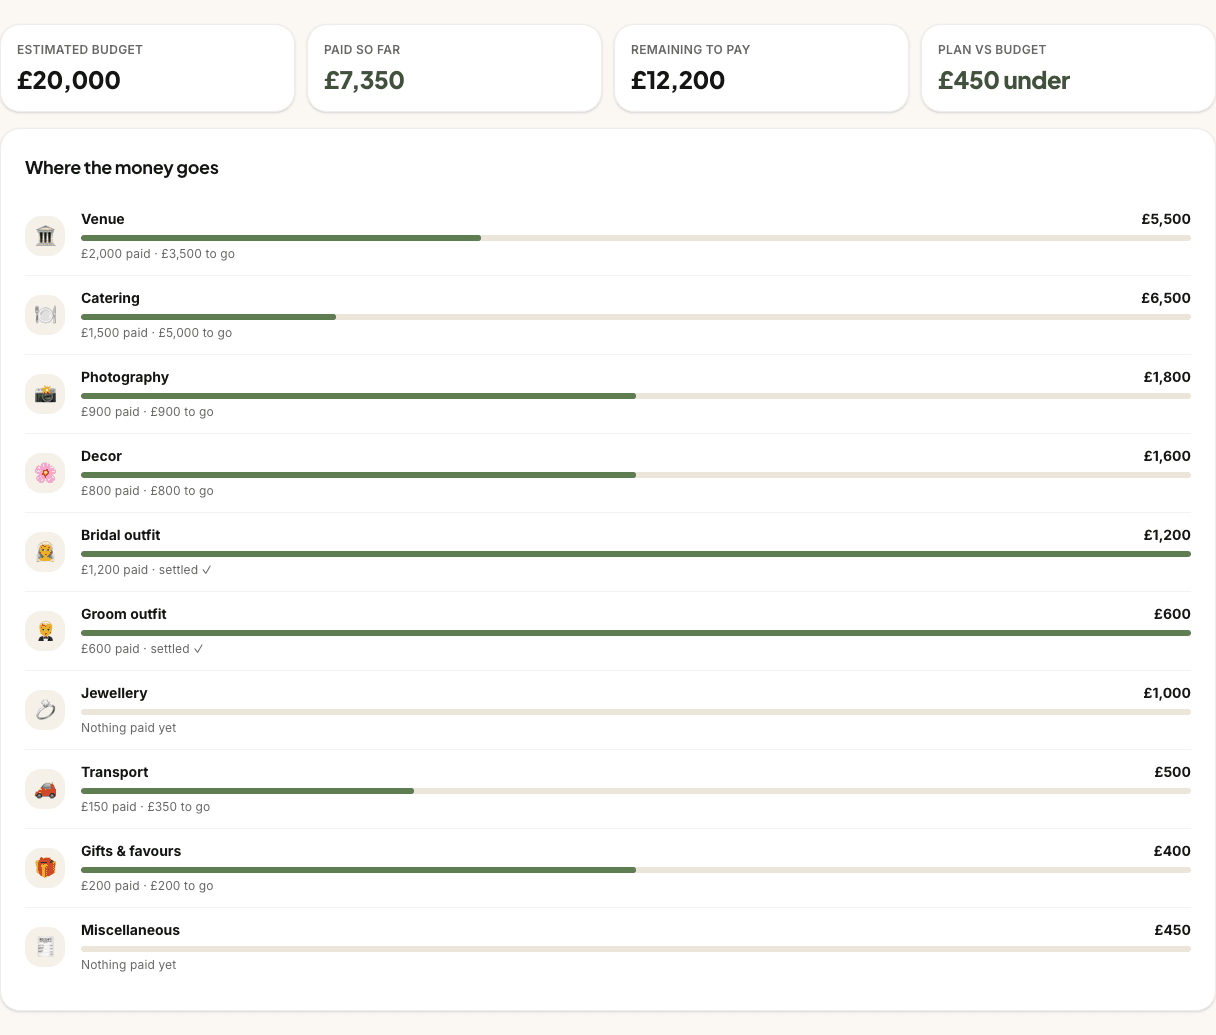Image resolution: width=1216 pixels, height=1035 pixels.
Task: Click the Decor flower icon
Action: tap(45, 473)
